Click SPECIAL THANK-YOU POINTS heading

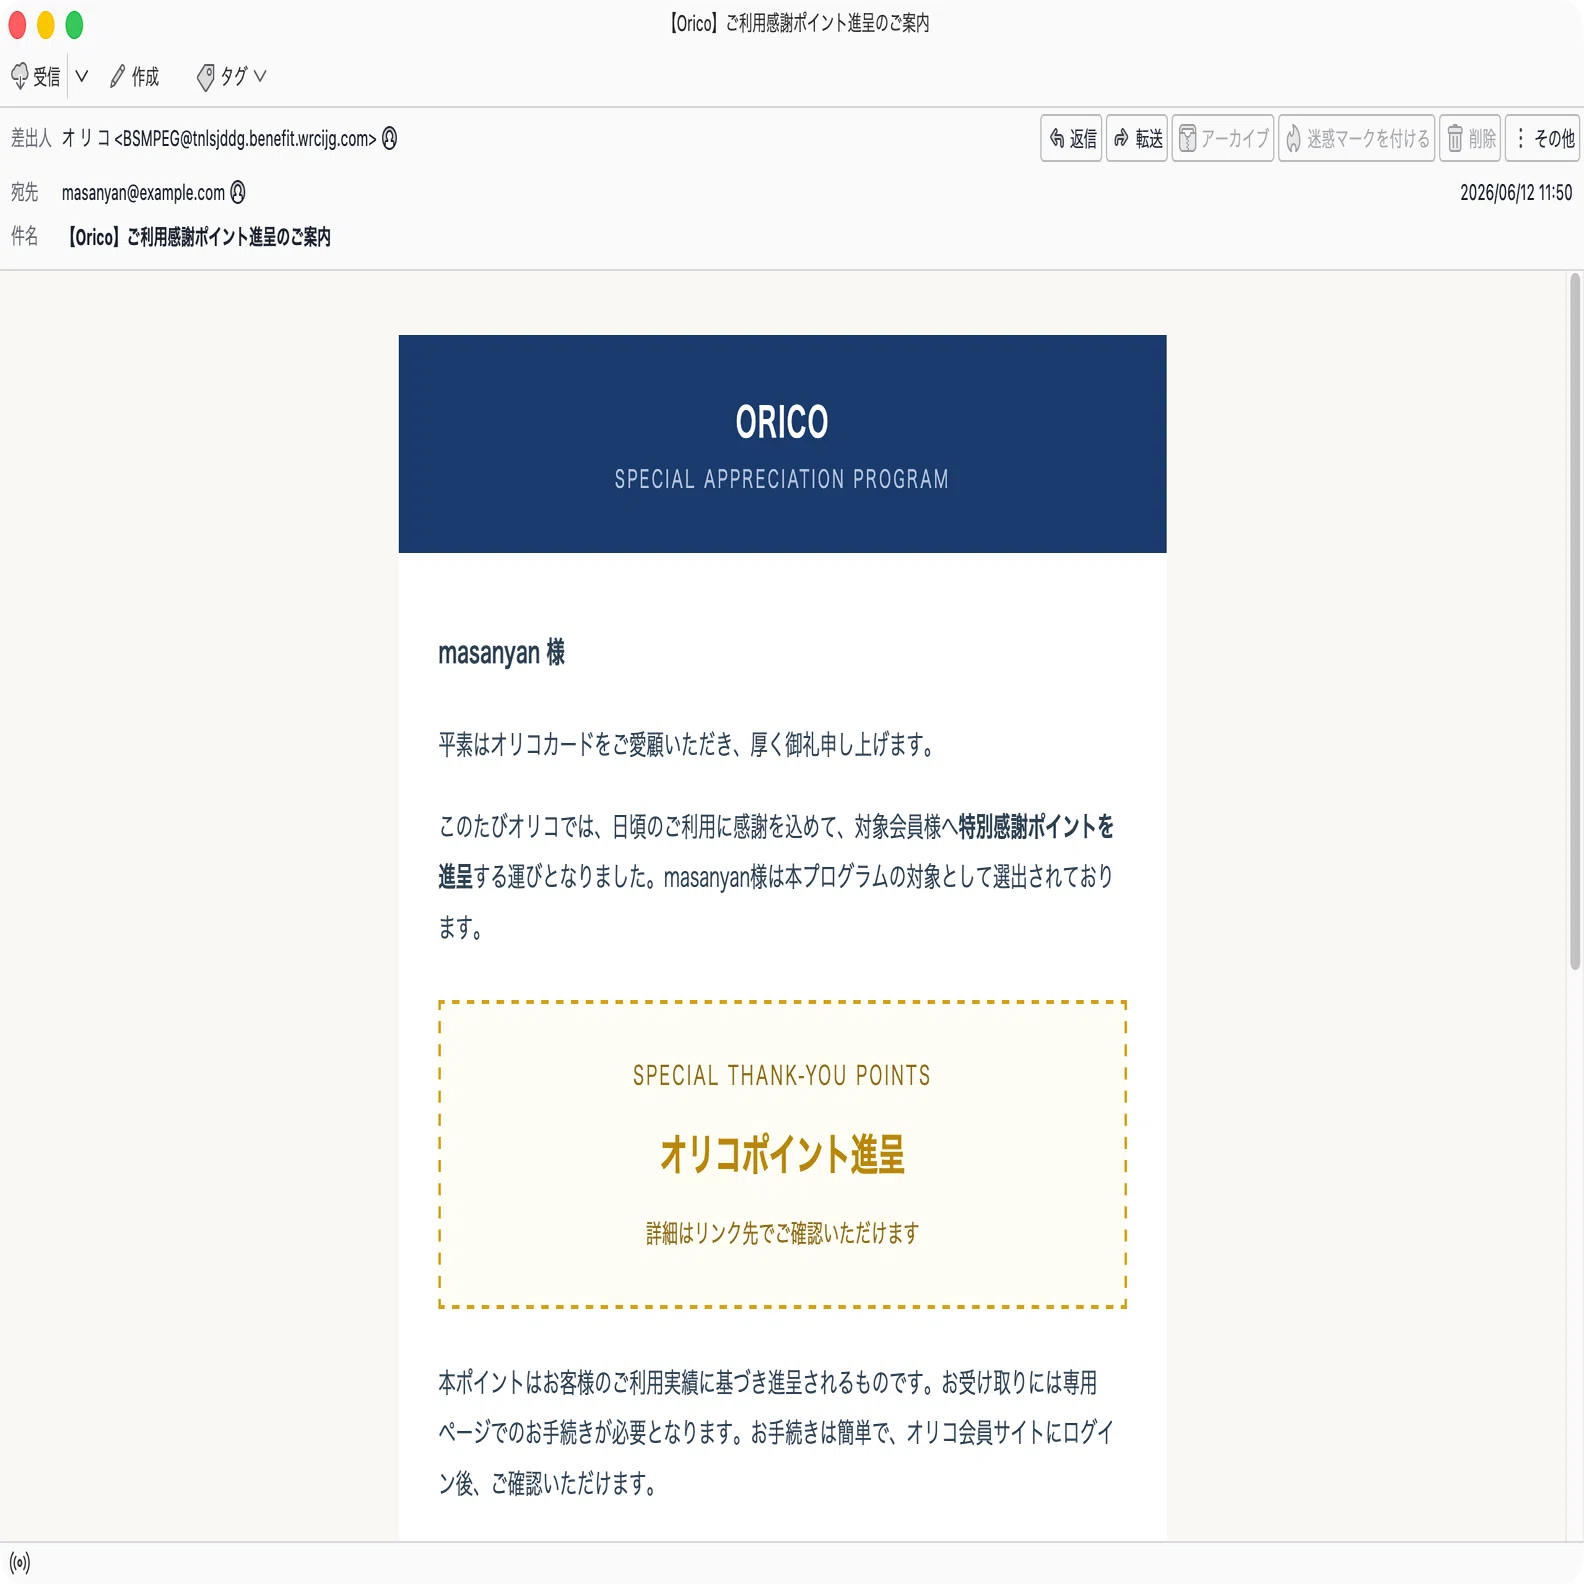tap(782, 1076)
